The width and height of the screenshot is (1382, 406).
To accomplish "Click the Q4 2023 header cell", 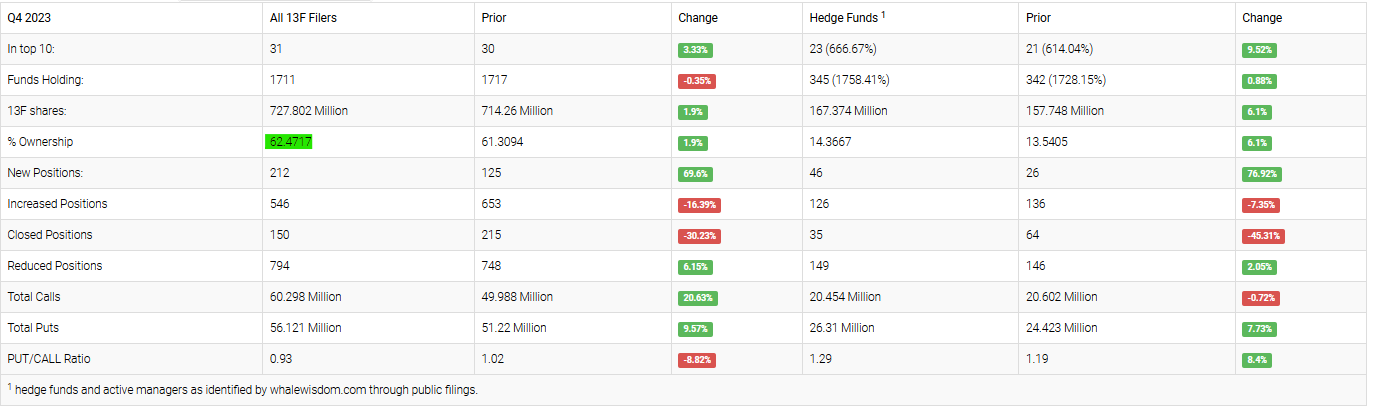I will 29,18.
